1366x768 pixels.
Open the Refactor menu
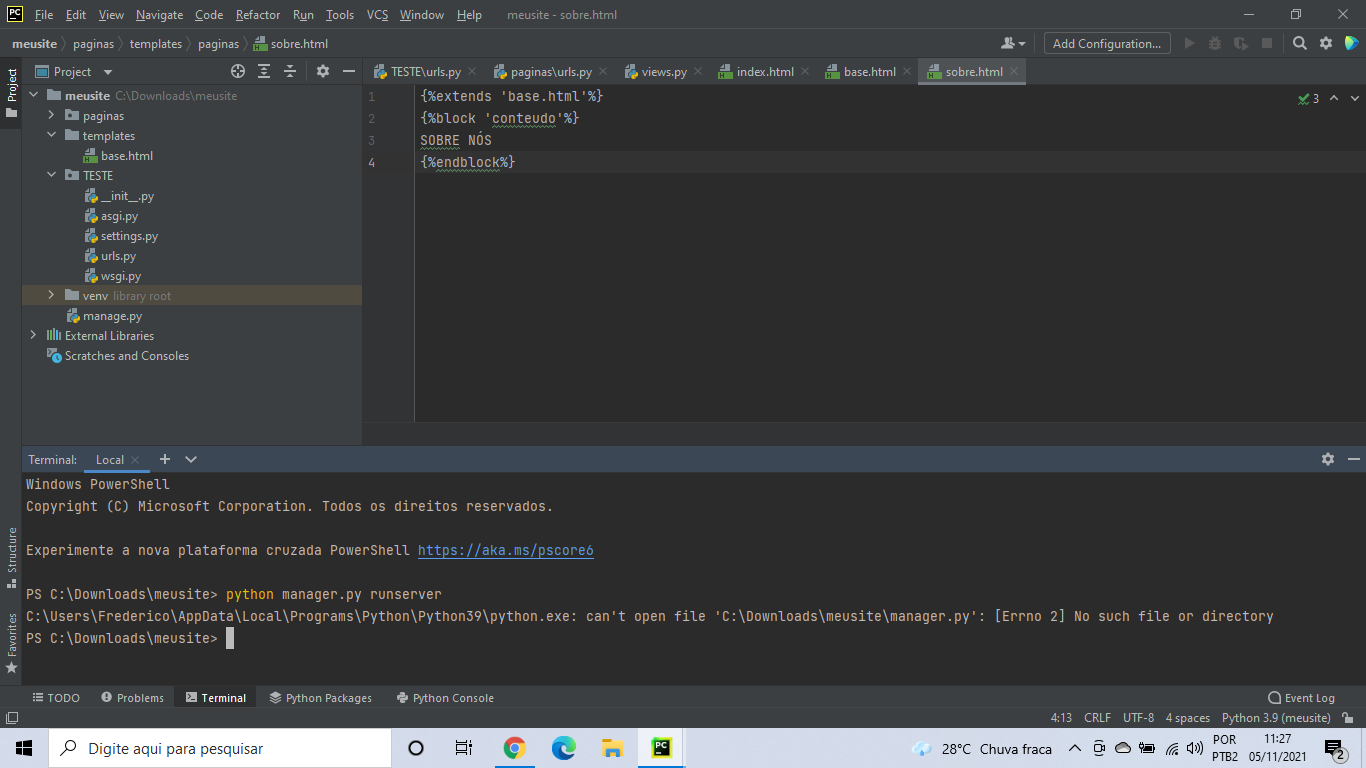(258, 15)
